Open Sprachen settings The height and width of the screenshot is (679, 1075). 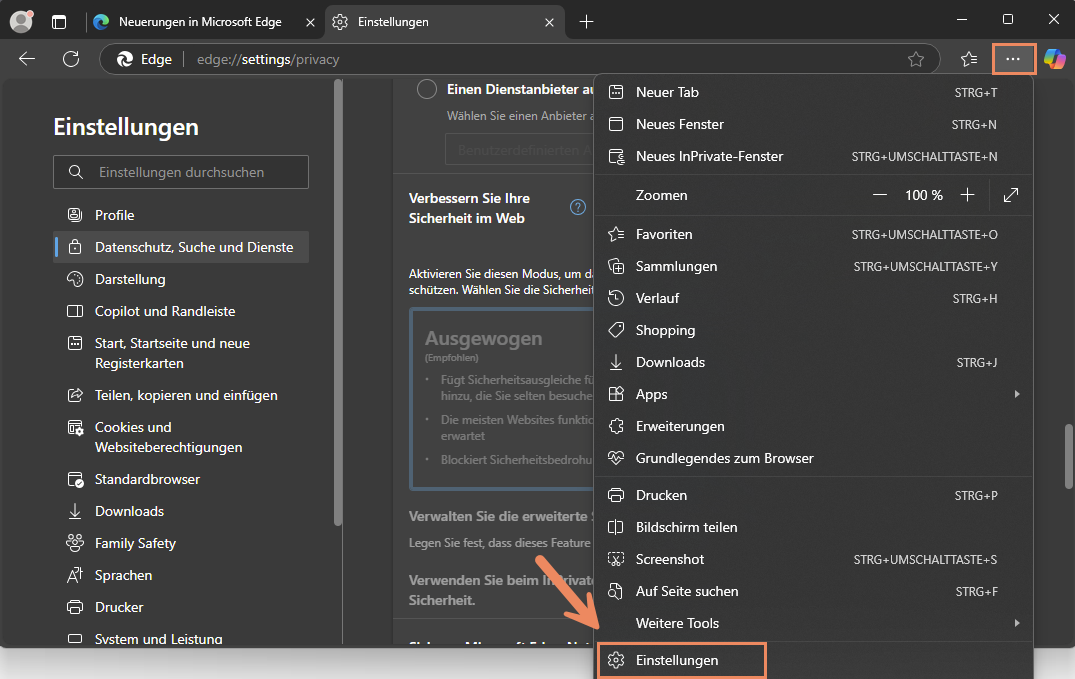[181, 575]
